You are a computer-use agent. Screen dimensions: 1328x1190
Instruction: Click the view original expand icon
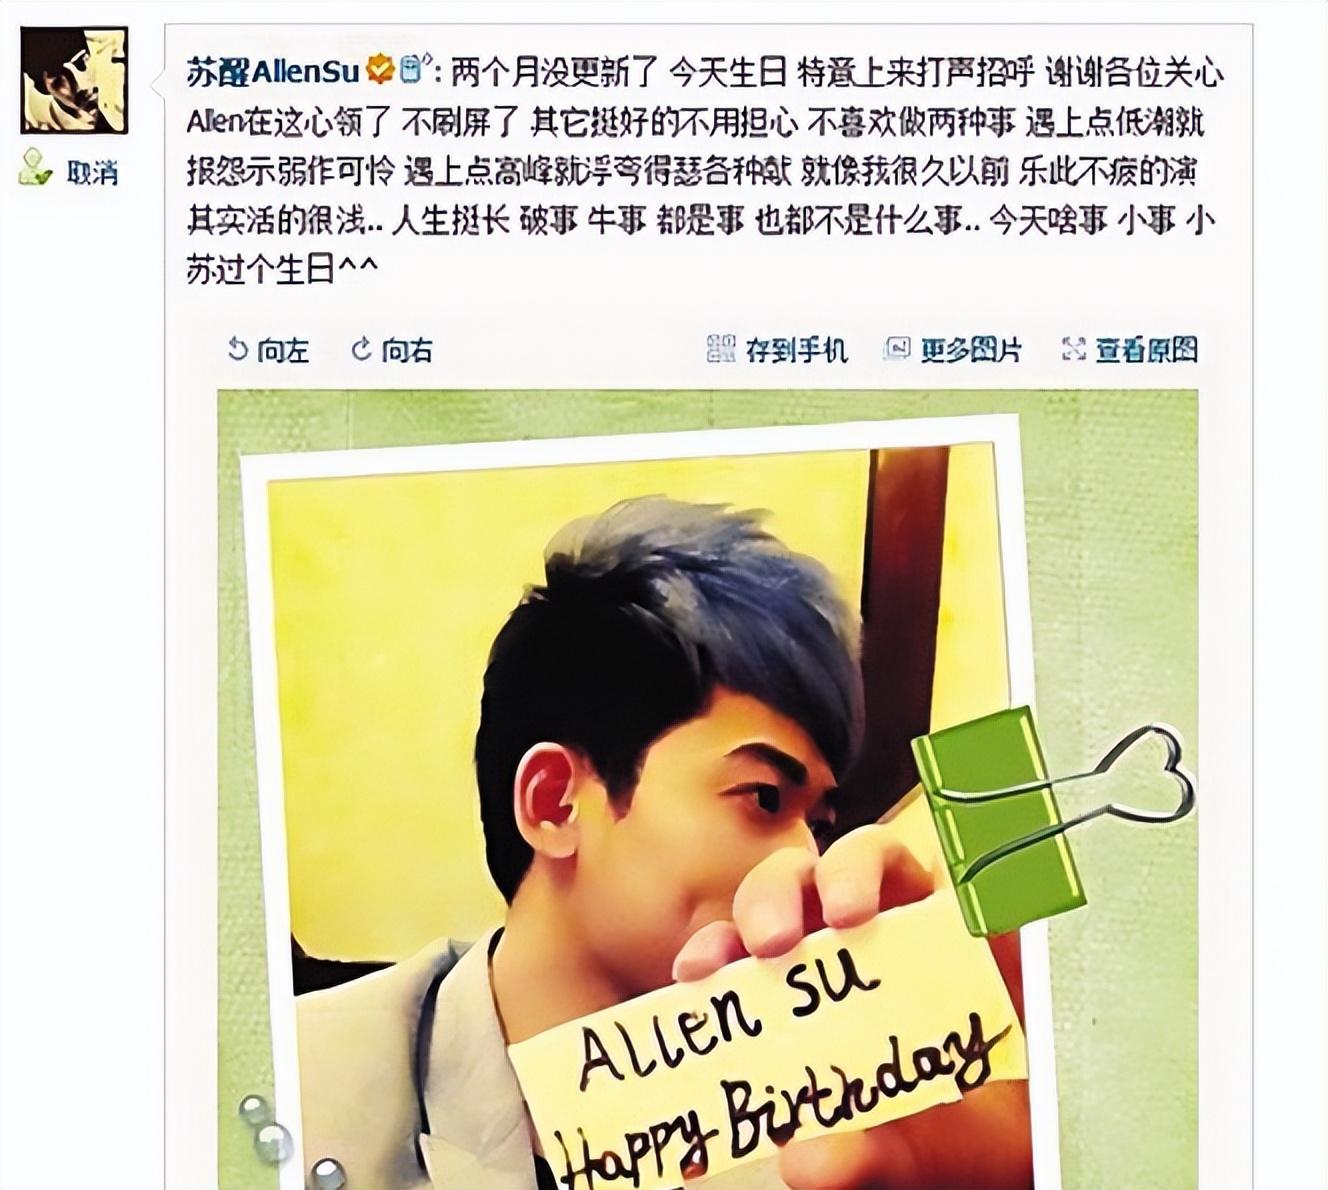pos(1073,349)
